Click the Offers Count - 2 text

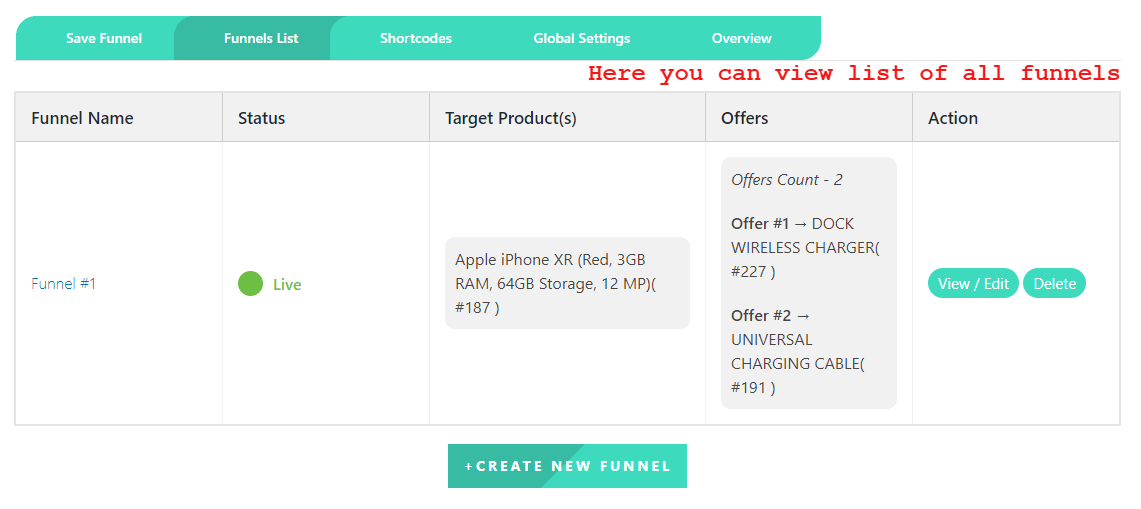tap(787, 180)
